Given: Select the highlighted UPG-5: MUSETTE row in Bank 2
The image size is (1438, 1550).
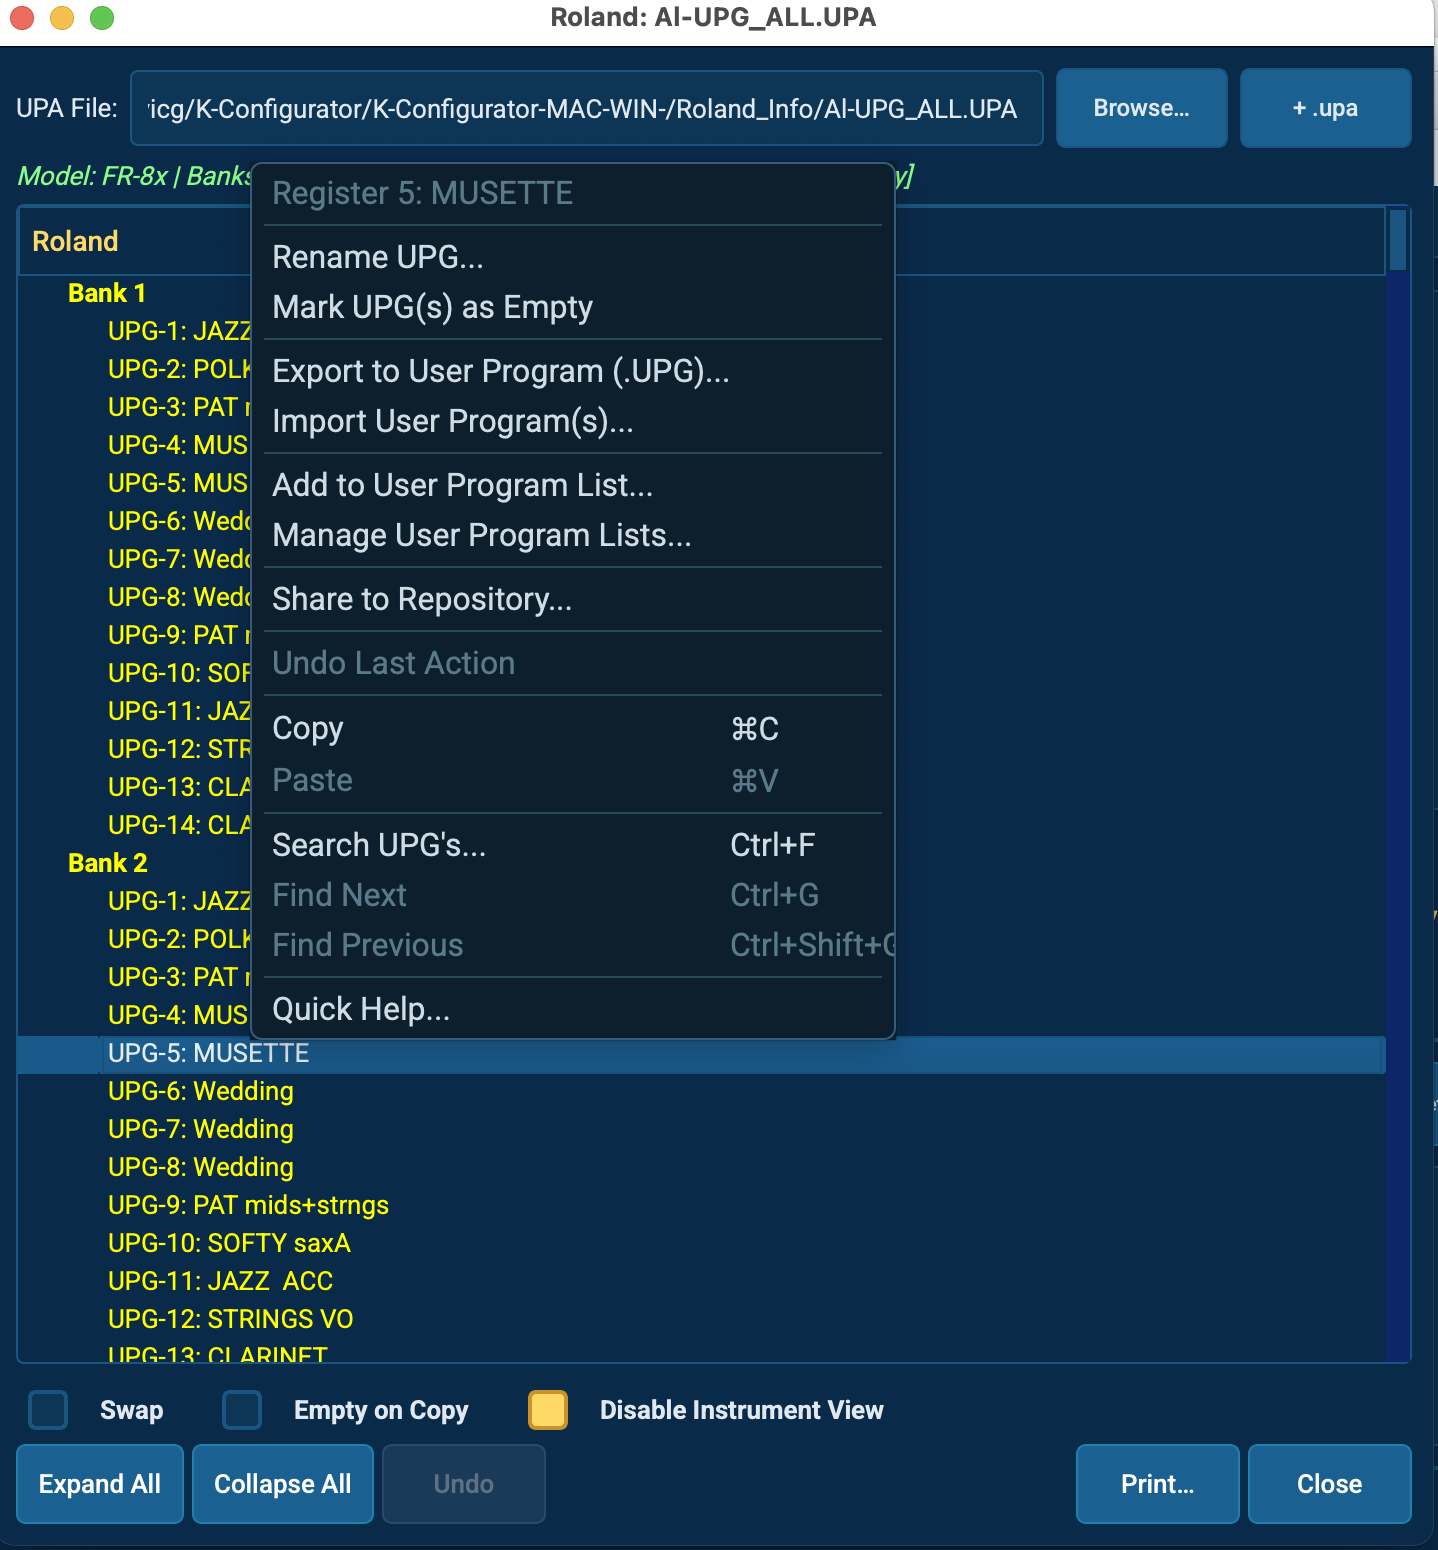Looking at the screenshot, I should pos(701,1053).
